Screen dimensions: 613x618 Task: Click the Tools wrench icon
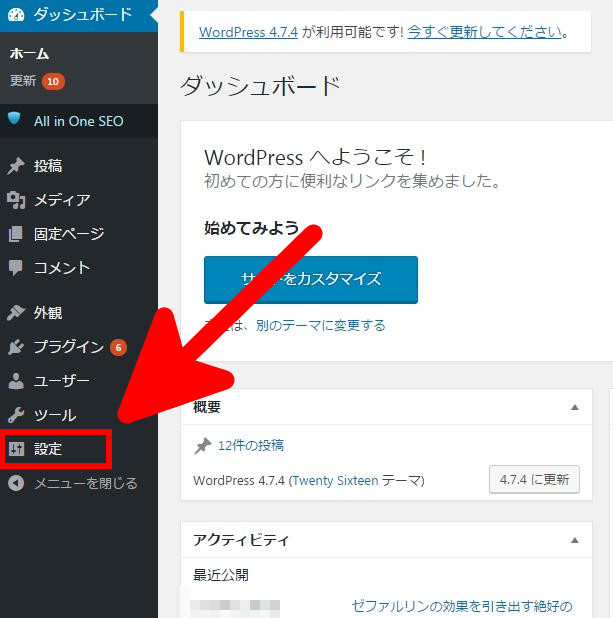click(x=15, y=415)
